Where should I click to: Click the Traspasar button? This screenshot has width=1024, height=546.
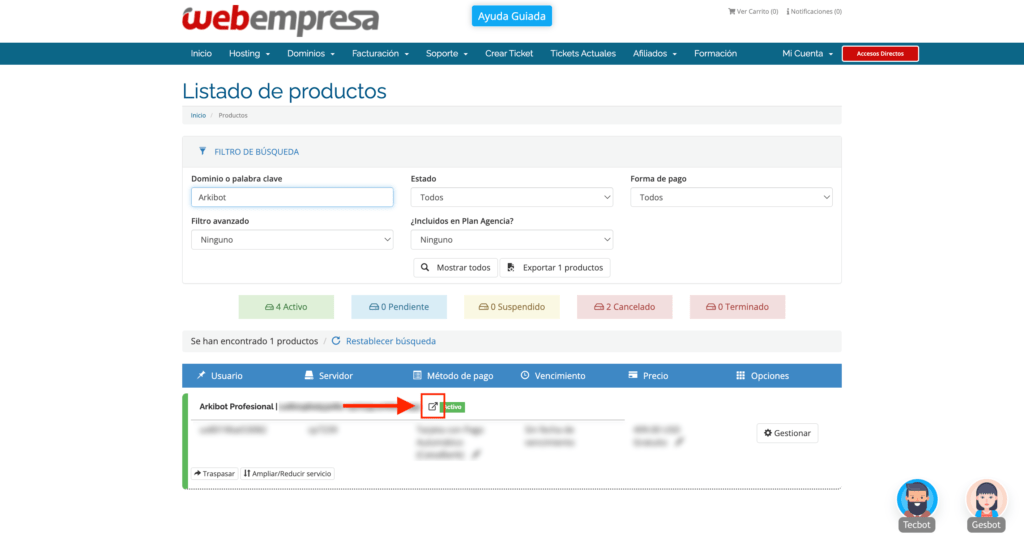[x=214, y=474]
